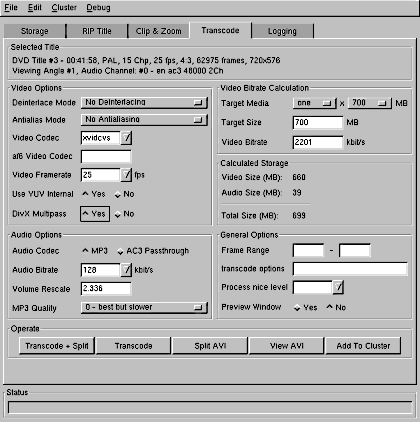Screen dimensions: 420x422
Task: Open the MP3 Quality option menu
Action: click(144, 307)
